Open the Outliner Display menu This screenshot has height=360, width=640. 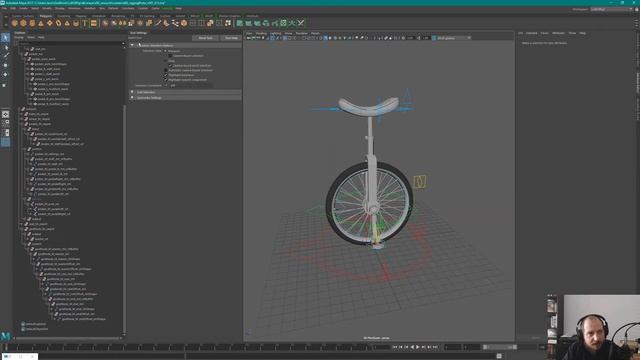click(19, 38)
